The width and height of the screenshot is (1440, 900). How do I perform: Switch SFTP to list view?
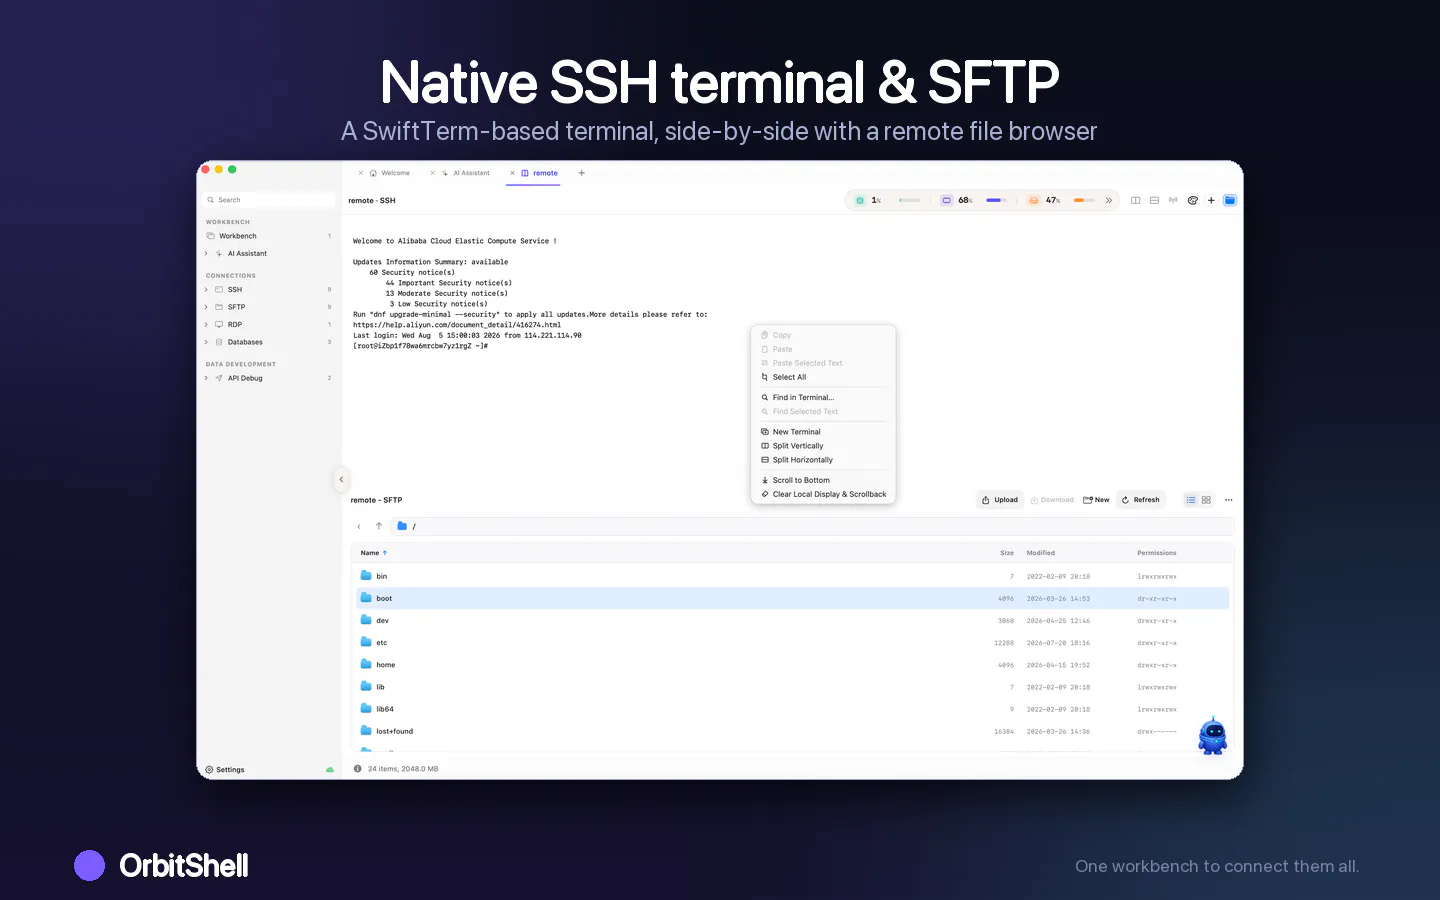pos(1190,500)
